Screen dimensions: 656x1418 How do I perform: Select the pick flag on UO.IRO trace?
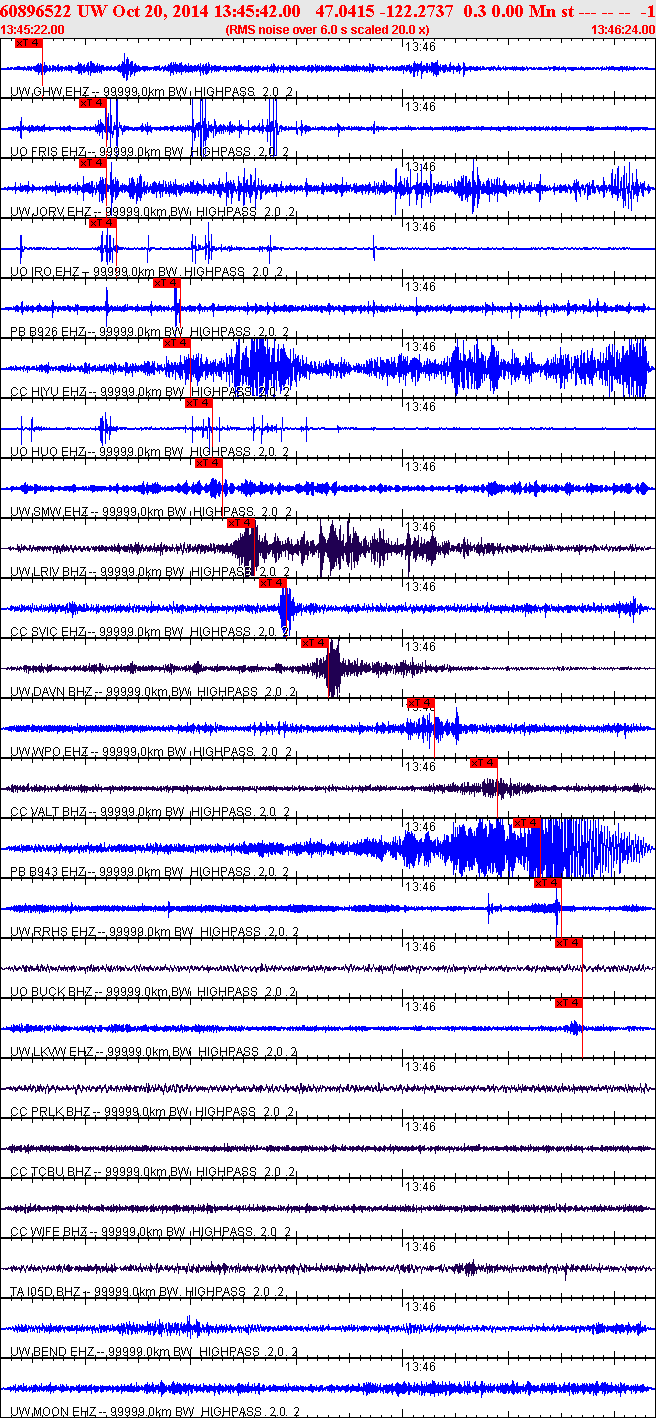pos(103,223)
